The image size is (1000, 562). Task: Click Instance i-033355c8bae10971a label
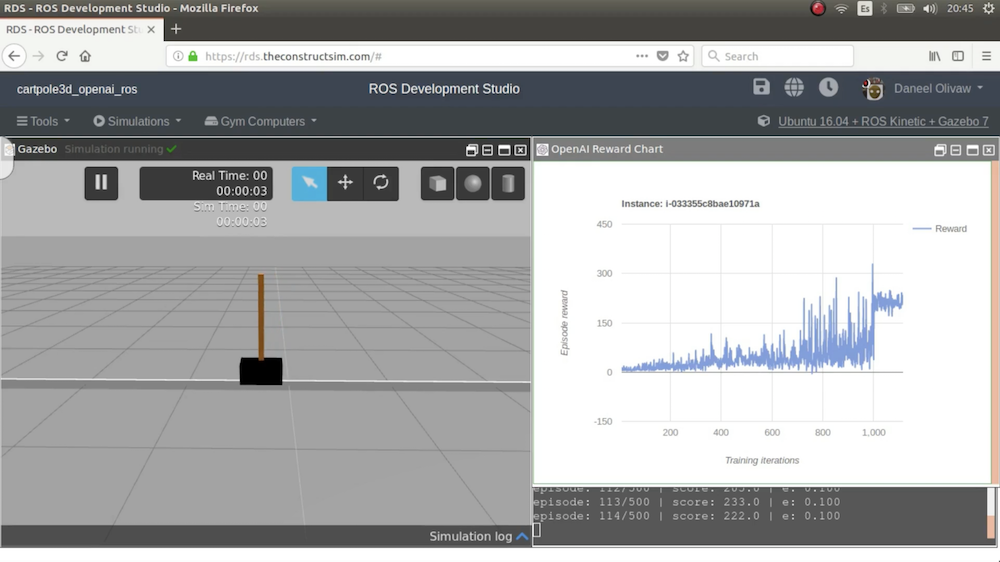[x=690, y=203]
